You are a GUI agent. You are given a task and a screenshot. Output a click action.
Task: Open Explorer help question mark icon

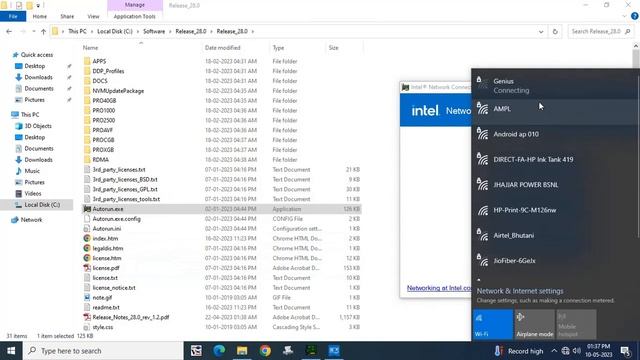pyautogui.click(x=635, y=16)
